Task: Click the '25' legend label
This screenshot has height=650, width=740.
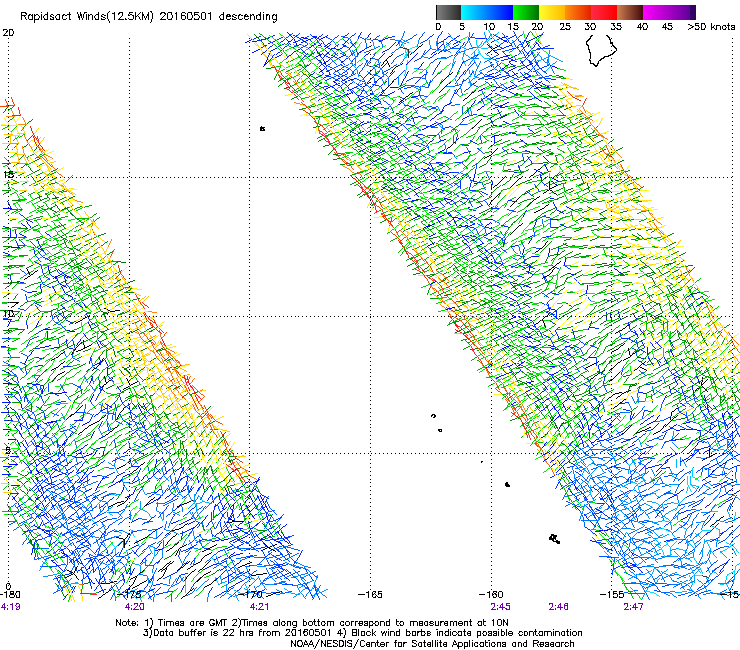Action: (564, 27)
